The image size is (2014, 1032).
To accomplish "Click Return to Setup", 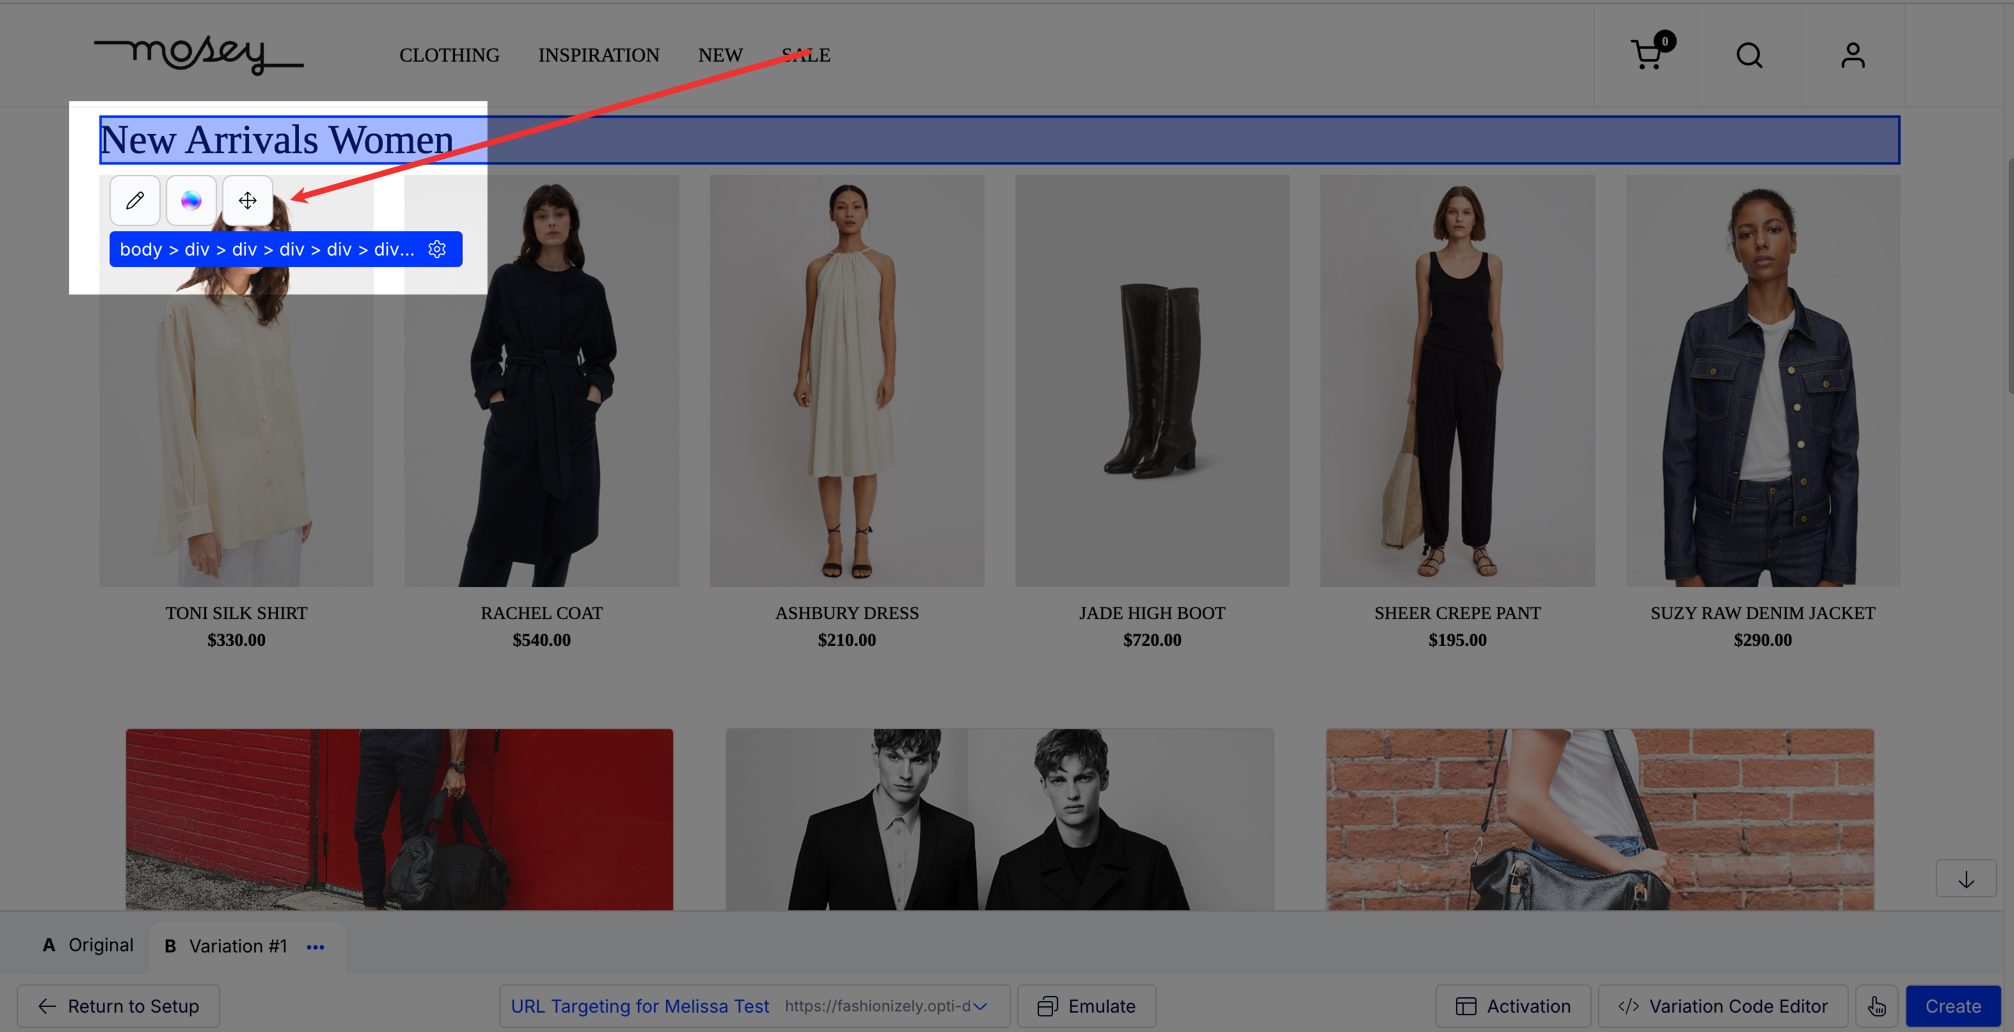I will coord(118,1006).
